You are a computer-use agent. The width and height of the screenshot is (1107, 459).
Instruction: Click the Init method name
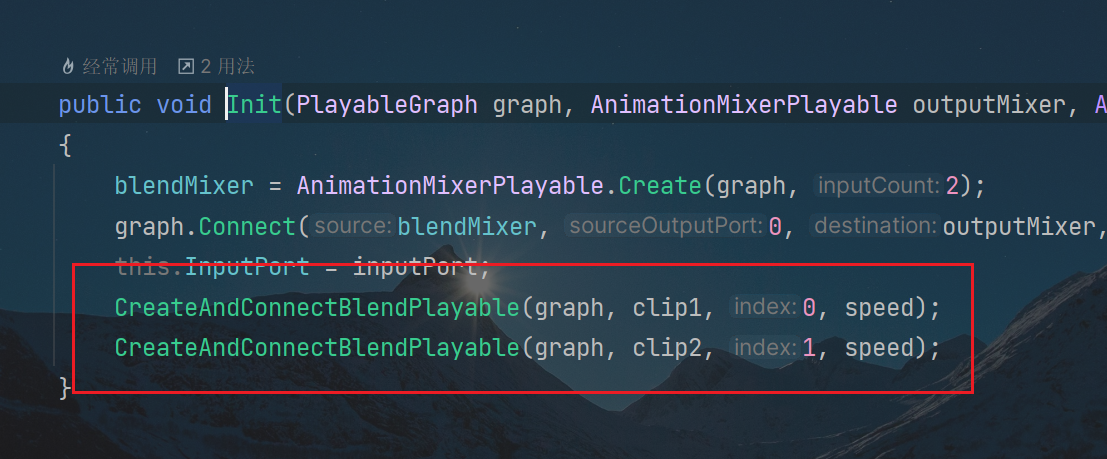tap(254, 105)
